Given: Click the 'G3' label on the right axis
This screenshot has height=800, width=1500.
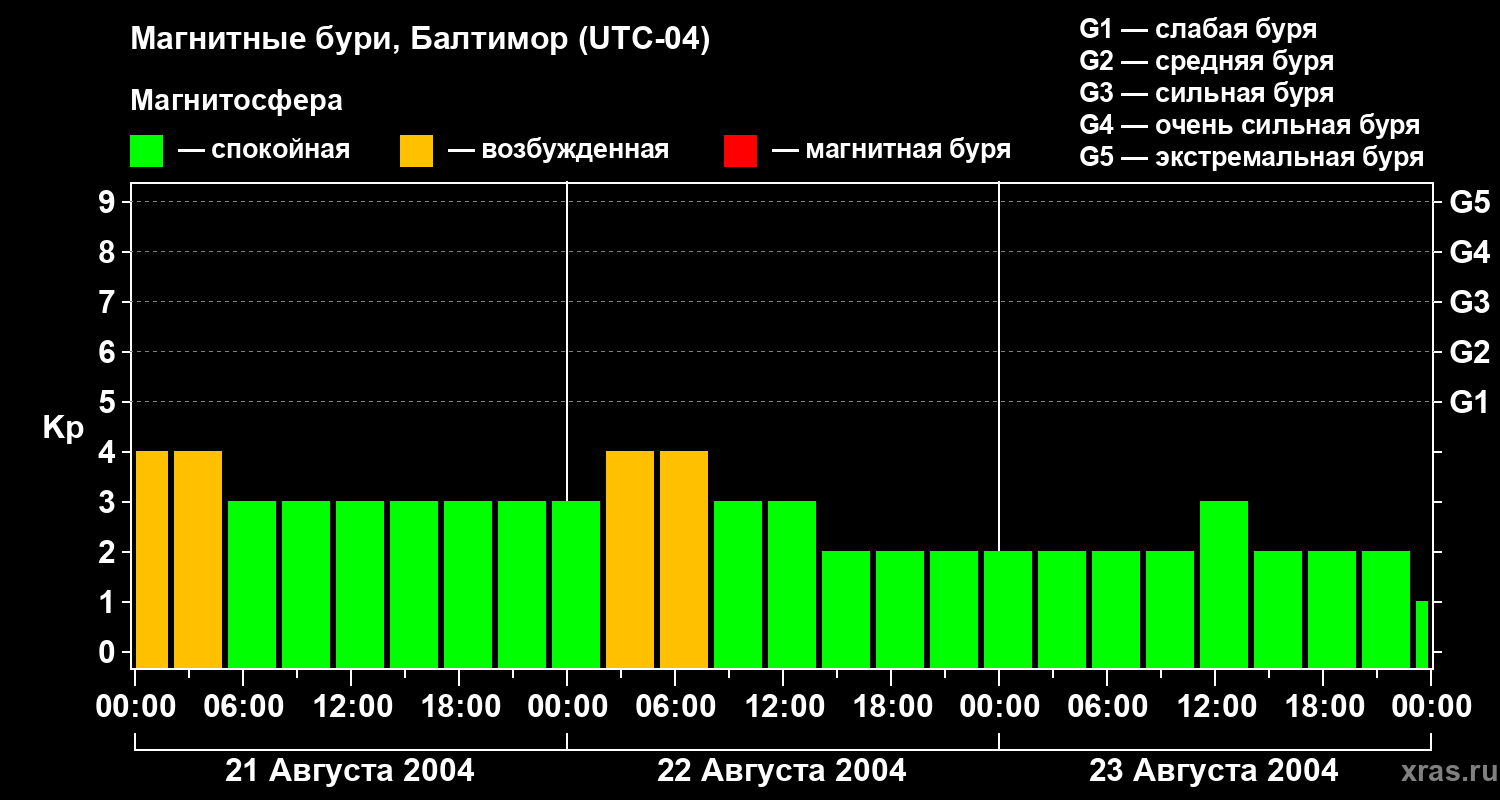Looking at the screenshot, I should [1469, 302].
